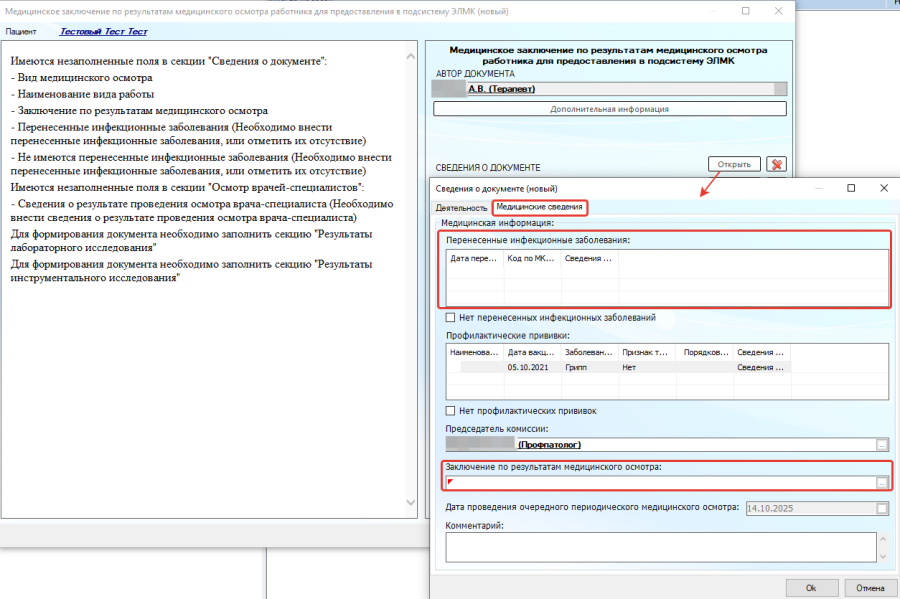Click the up arrow of the messages panel scrollbar
The height and width of the screenshot is (599, 900).
[x=410, y=56]
